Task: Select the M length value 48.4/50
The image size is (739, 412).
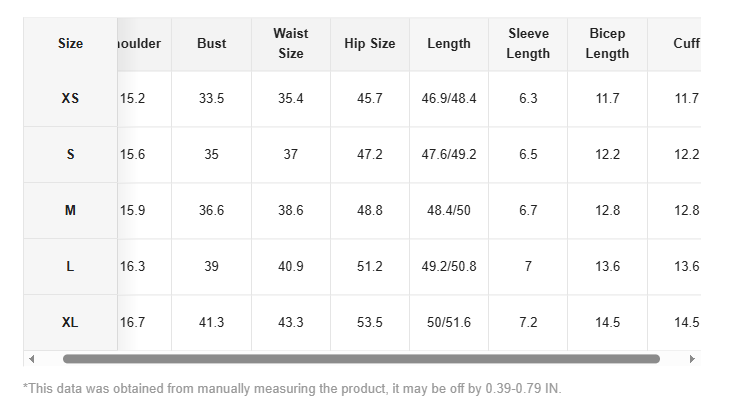Action: tap(449, 211)
